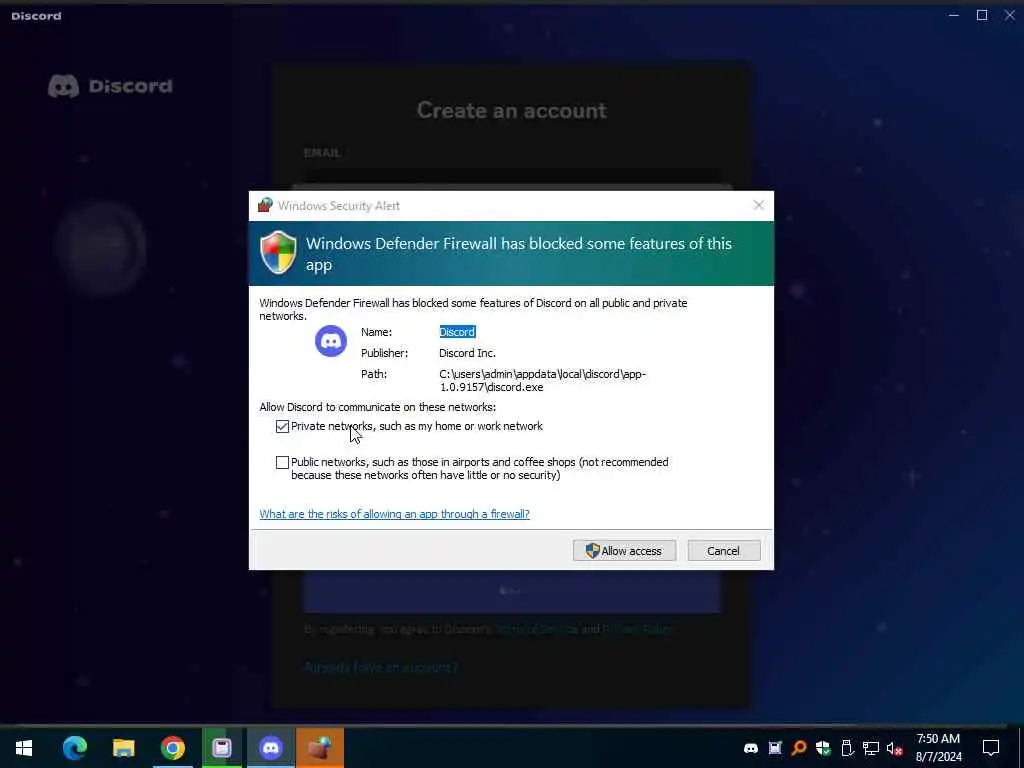Click the Discord app icon in the alert
This screenshot has width=1024, height=768.
coord(331,341)
